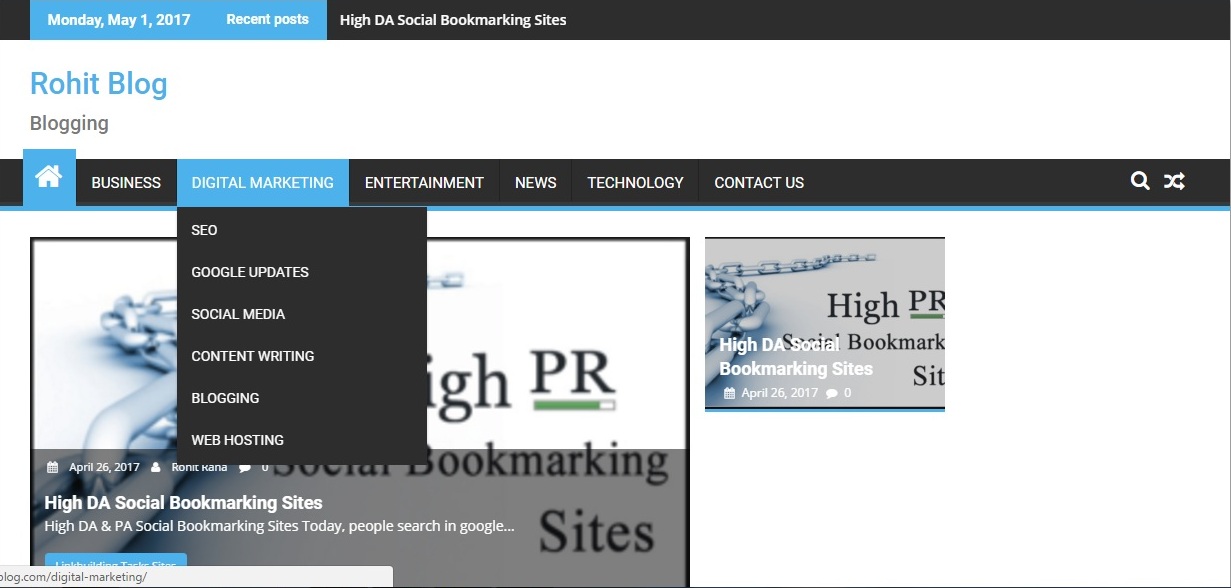
Task: Open the Digital Marketing menu item
Action: click(x=263, y=182)
